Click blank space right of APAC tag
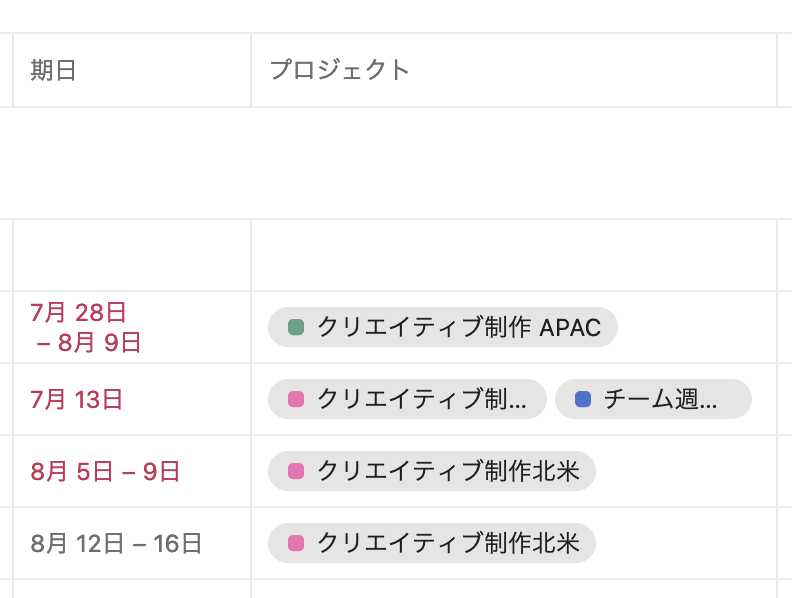 coord(695,328)
